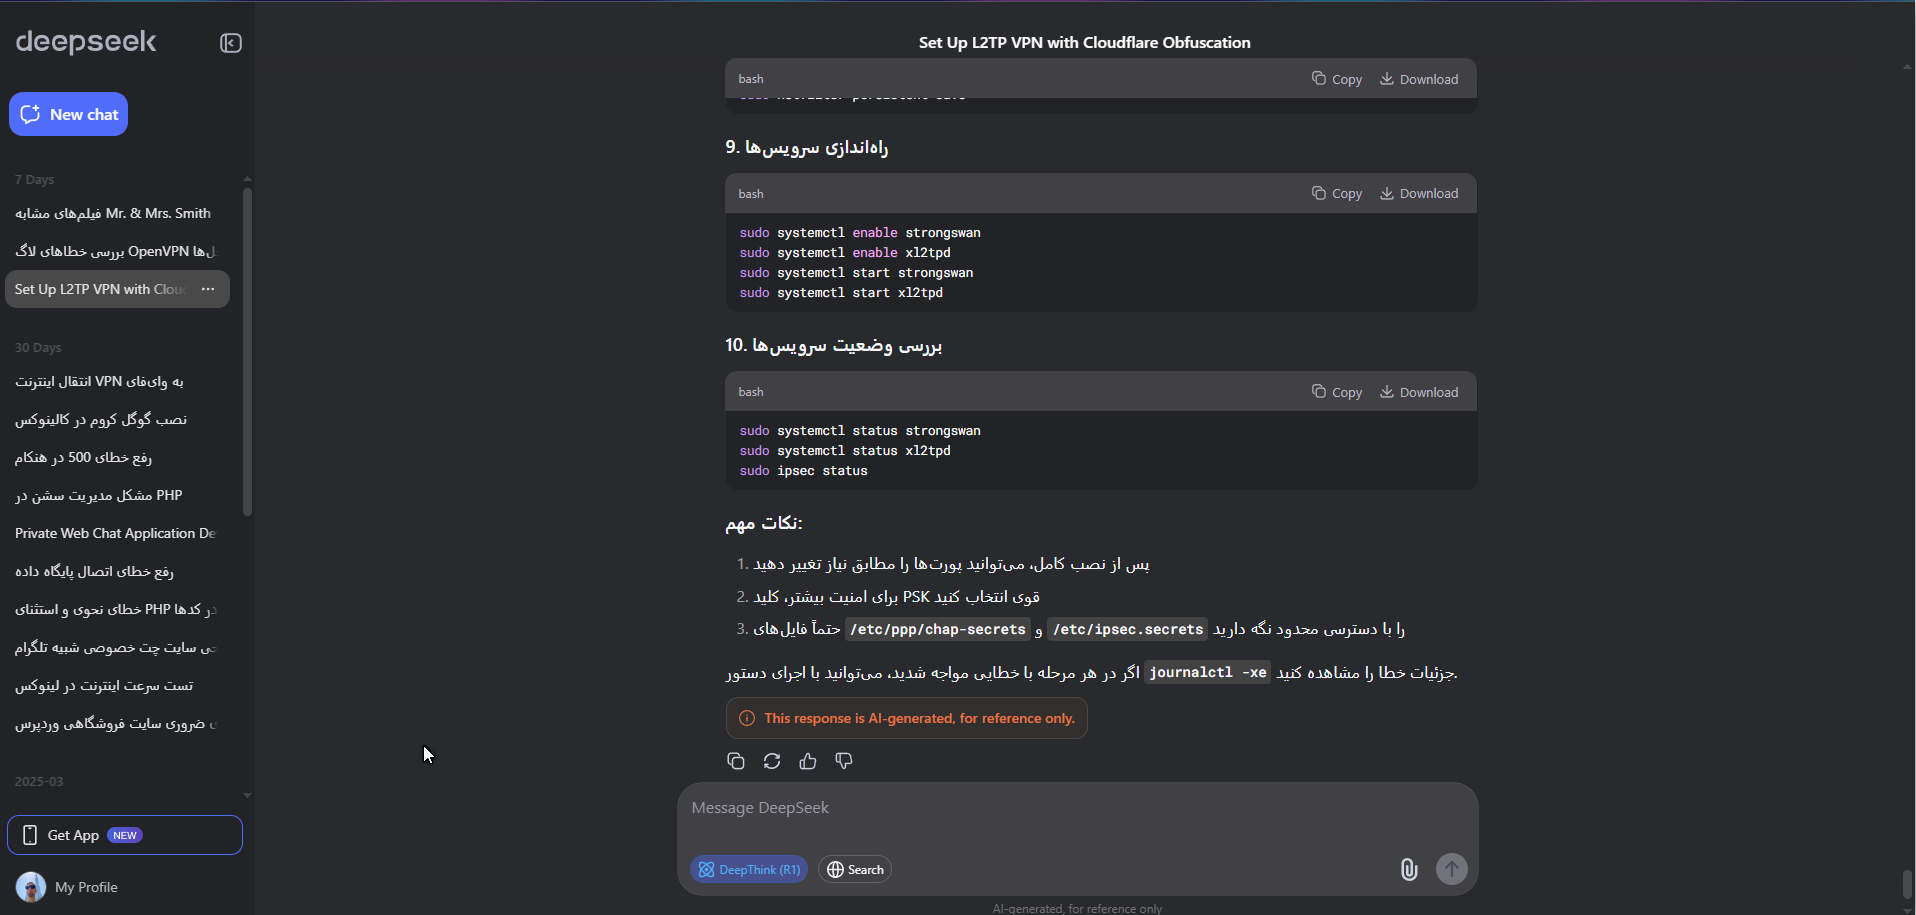Viewport: 1916px width, 915px height.
Task: Download the systemctl status code block
Action: click(x=1419, y=392)
